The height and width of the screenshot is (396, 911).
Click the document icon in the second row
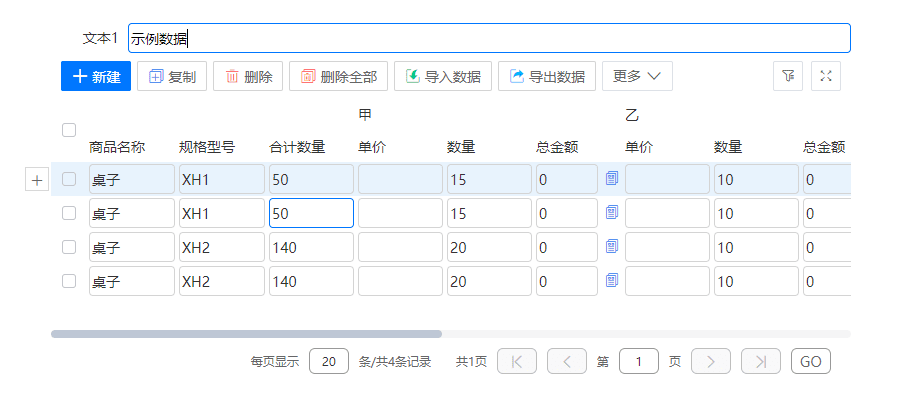pos(611,213)
